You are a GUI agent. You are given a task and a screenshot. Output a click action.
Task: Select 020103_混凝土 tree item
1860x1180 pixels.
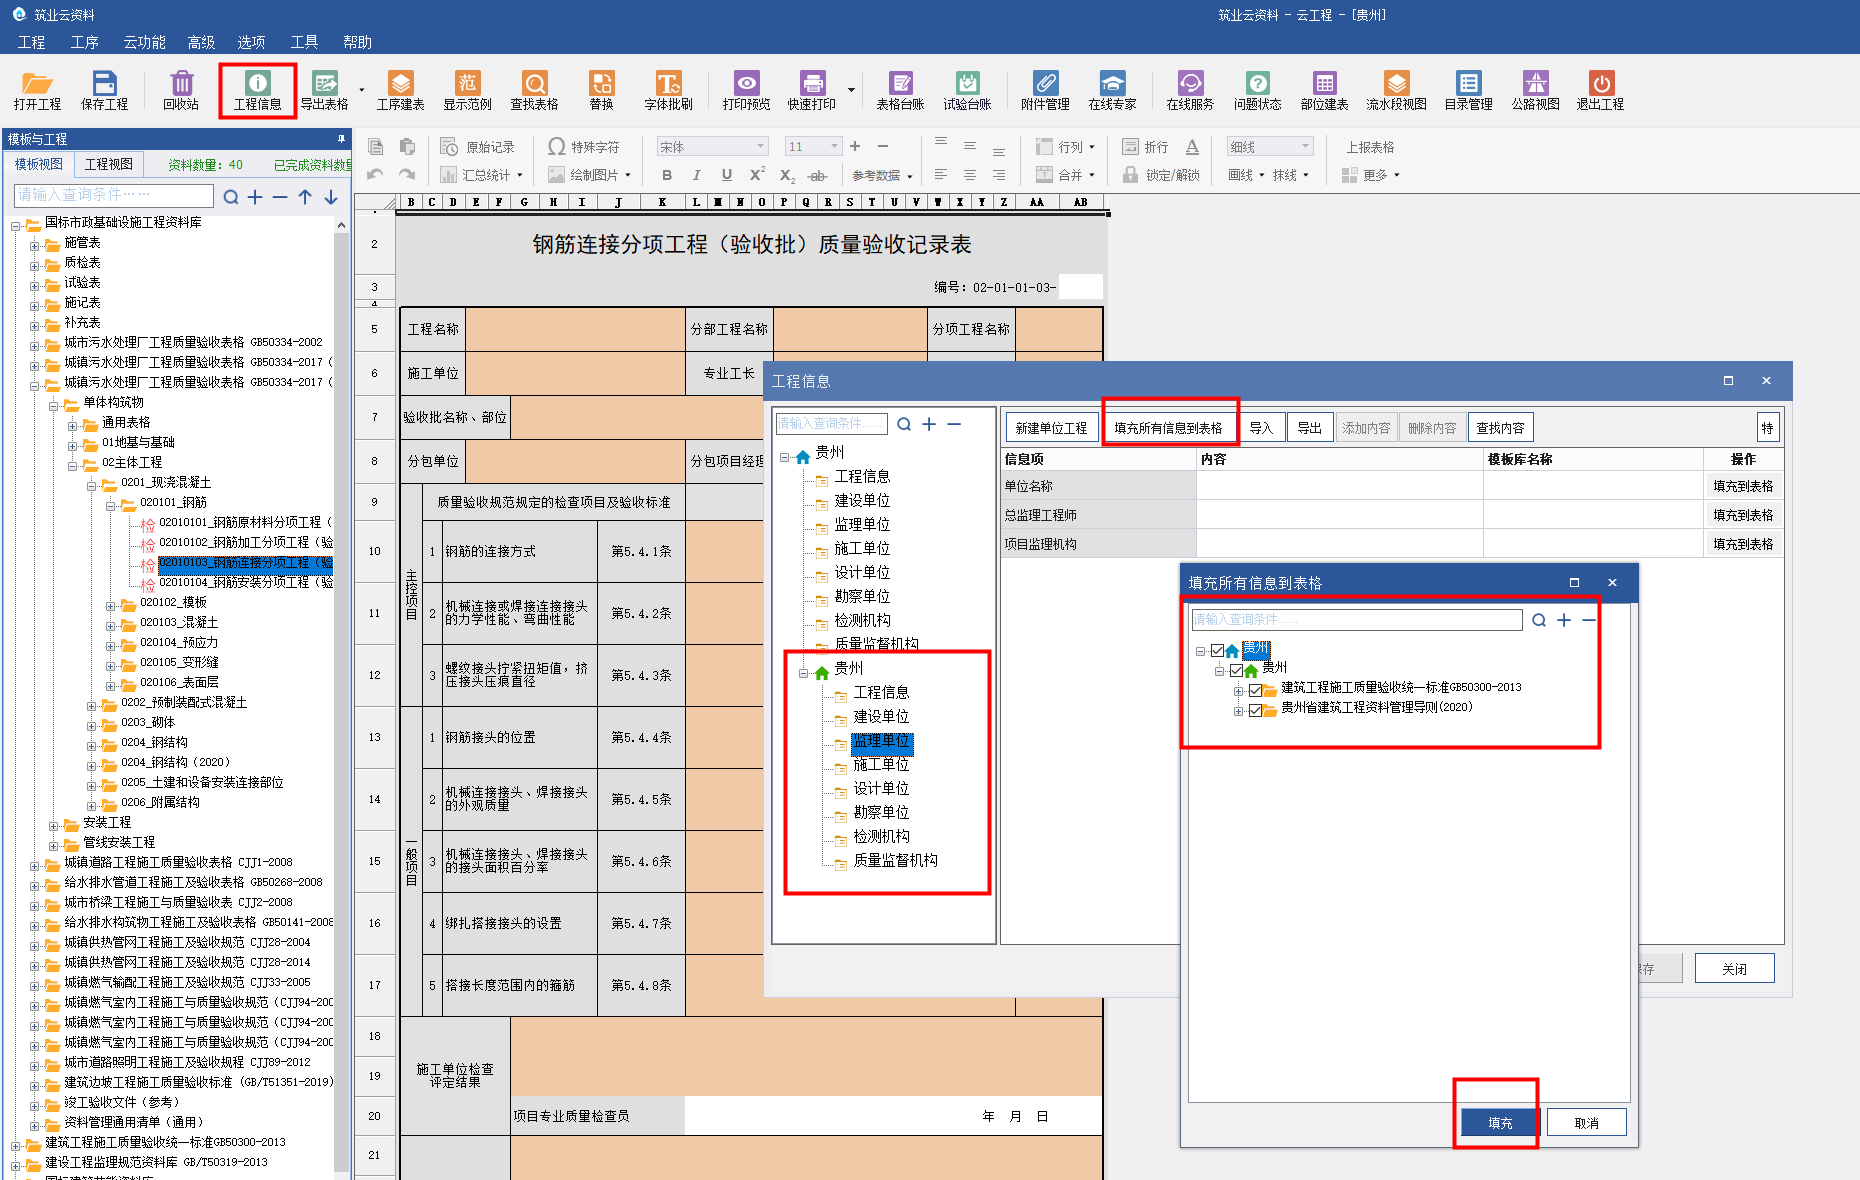(x=179, y=622)
